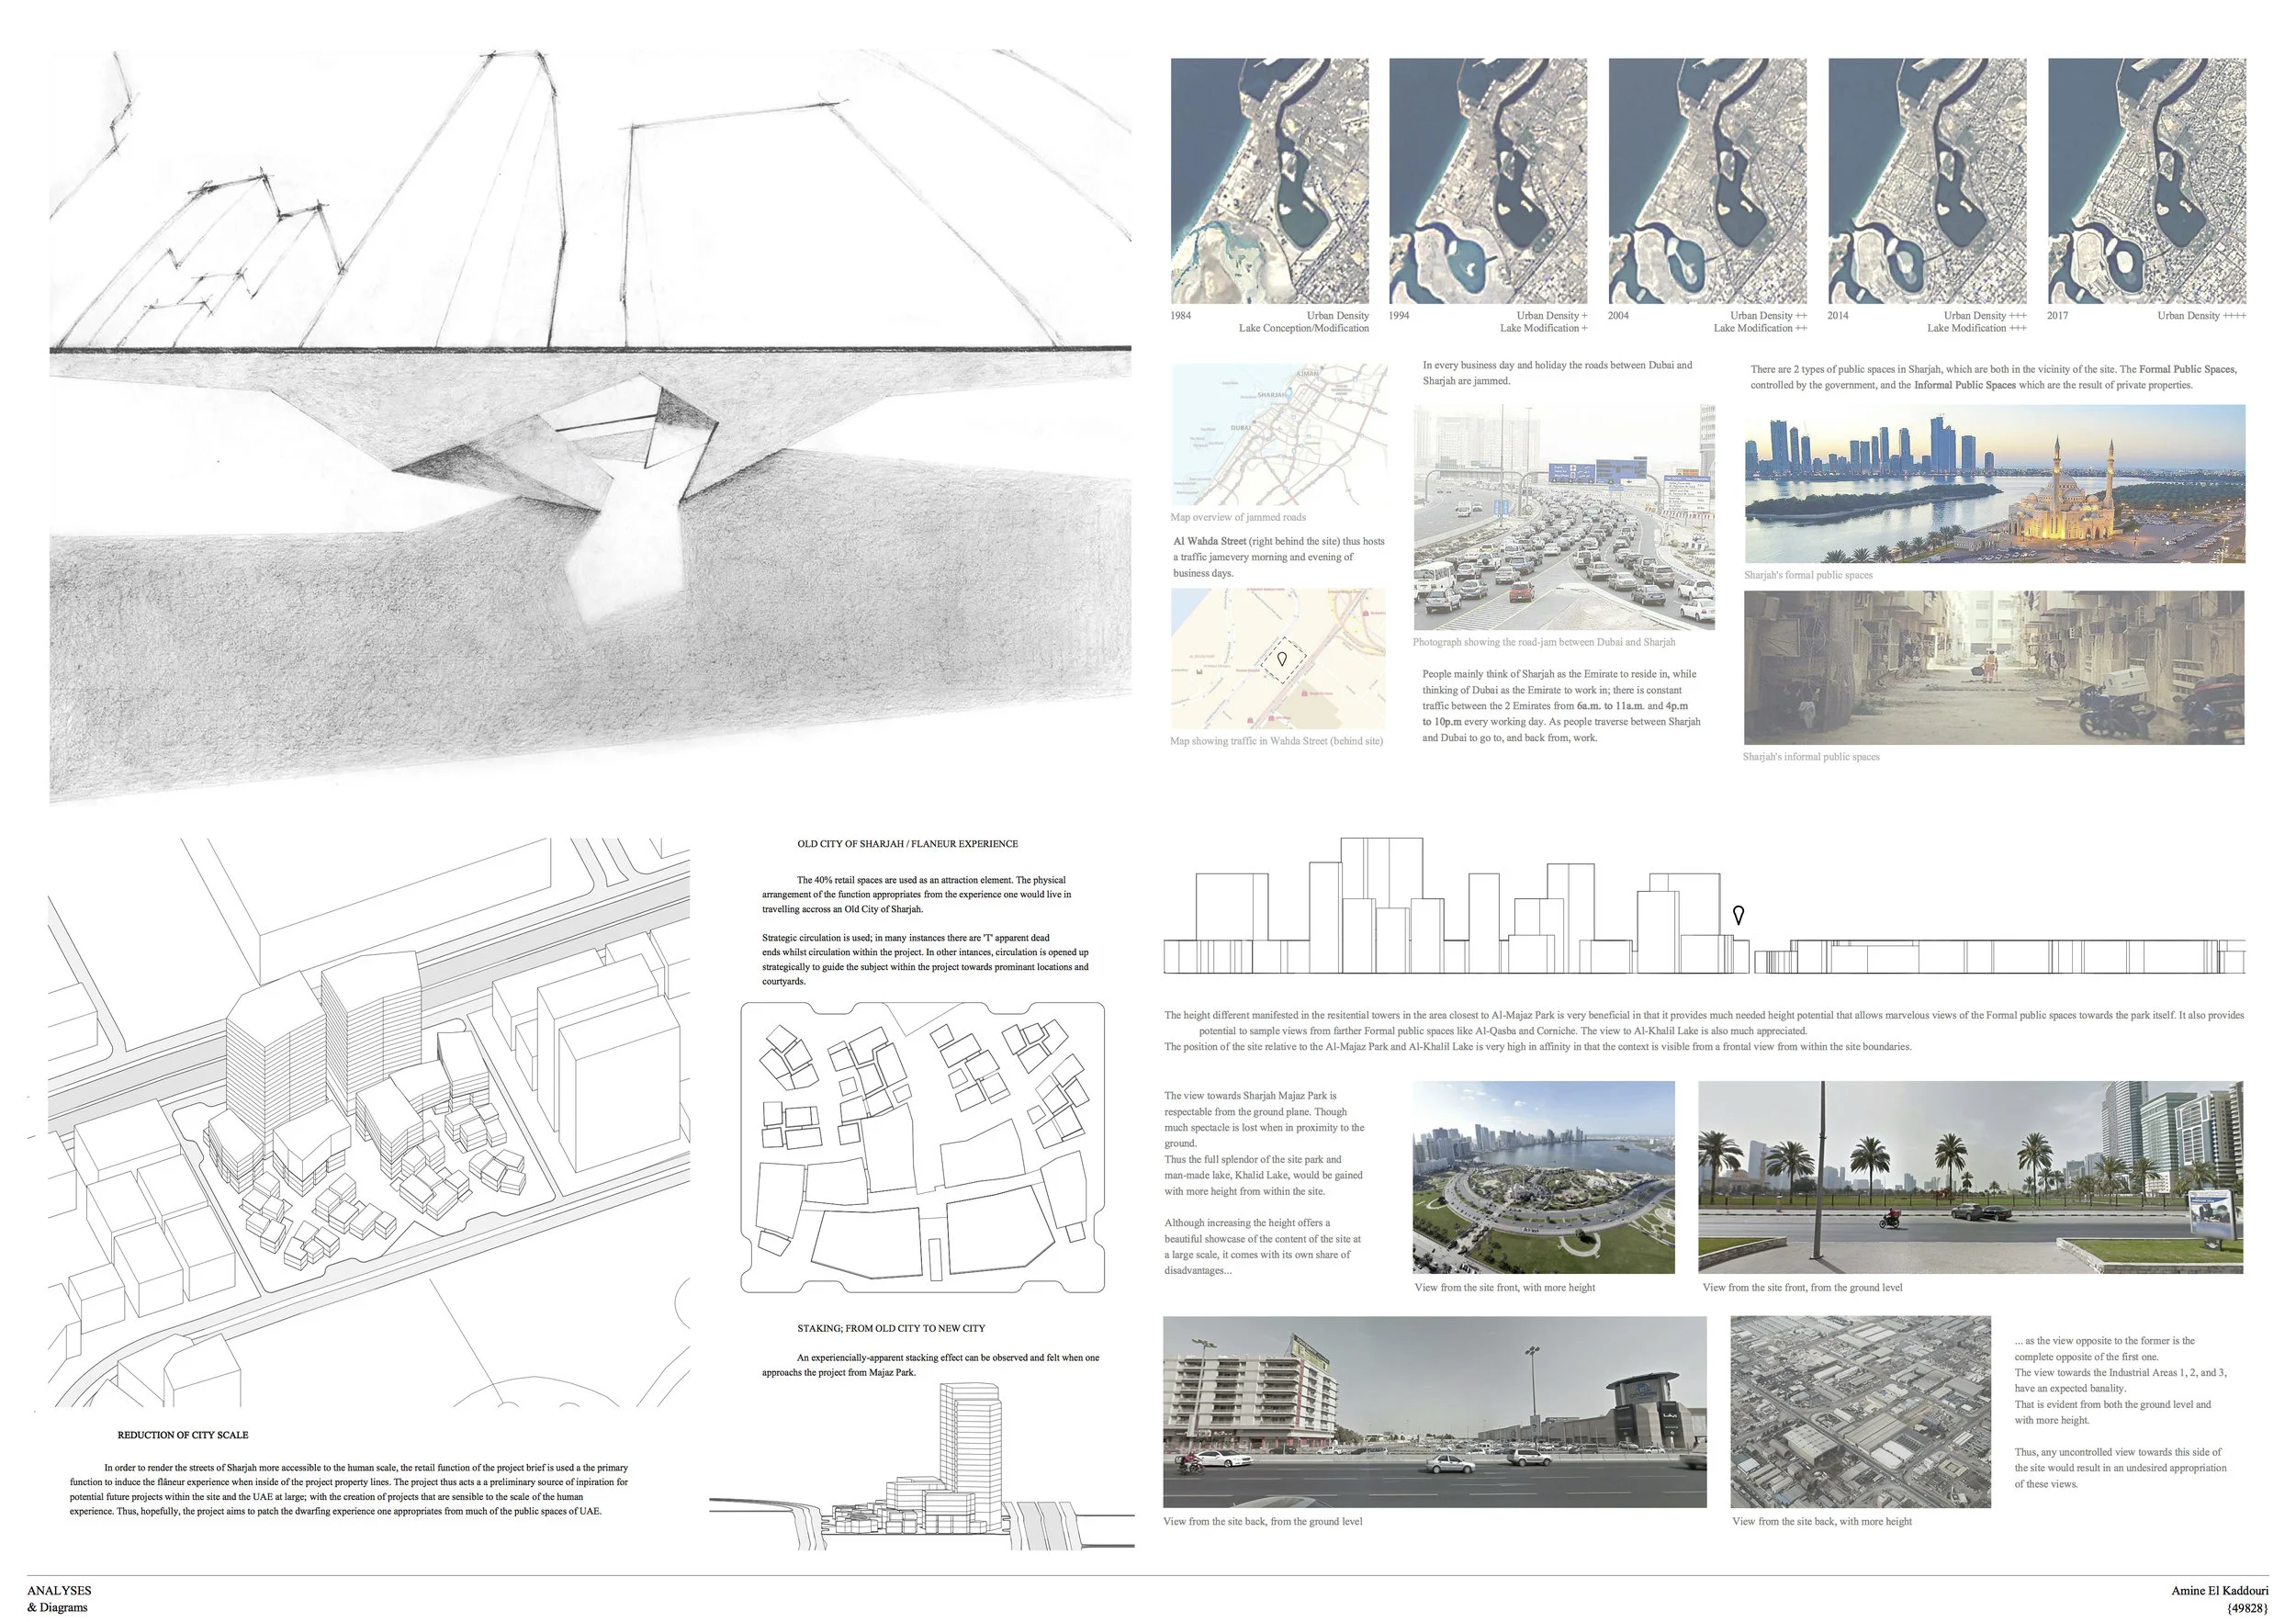Open view from site front with height
This screenshot has height=1622, width=2296.
pos(1543,1177)
